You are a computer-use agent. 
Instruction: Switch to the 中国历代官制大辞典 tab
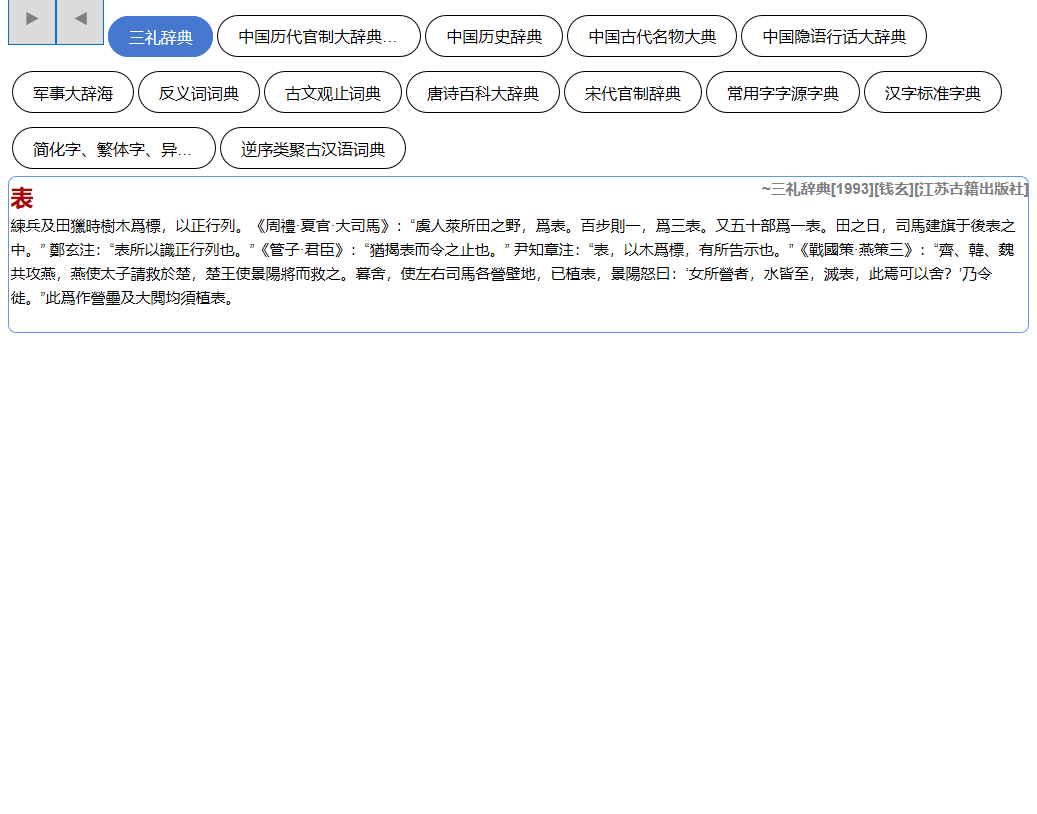318,37
